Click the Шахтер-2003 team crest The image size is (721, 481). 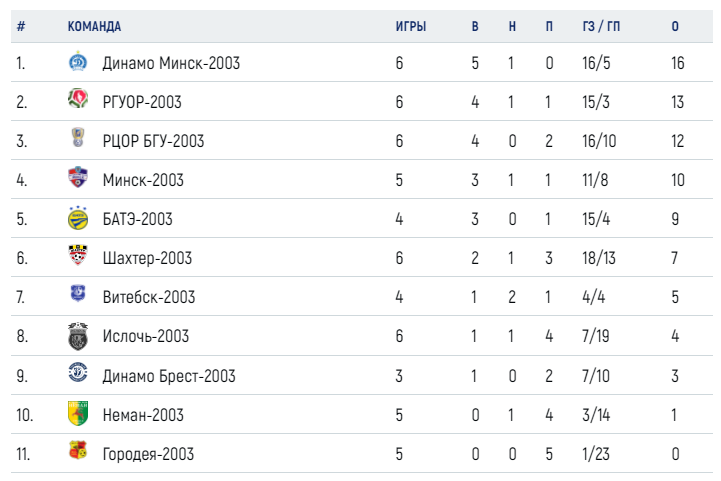click(x=78, y=255)
